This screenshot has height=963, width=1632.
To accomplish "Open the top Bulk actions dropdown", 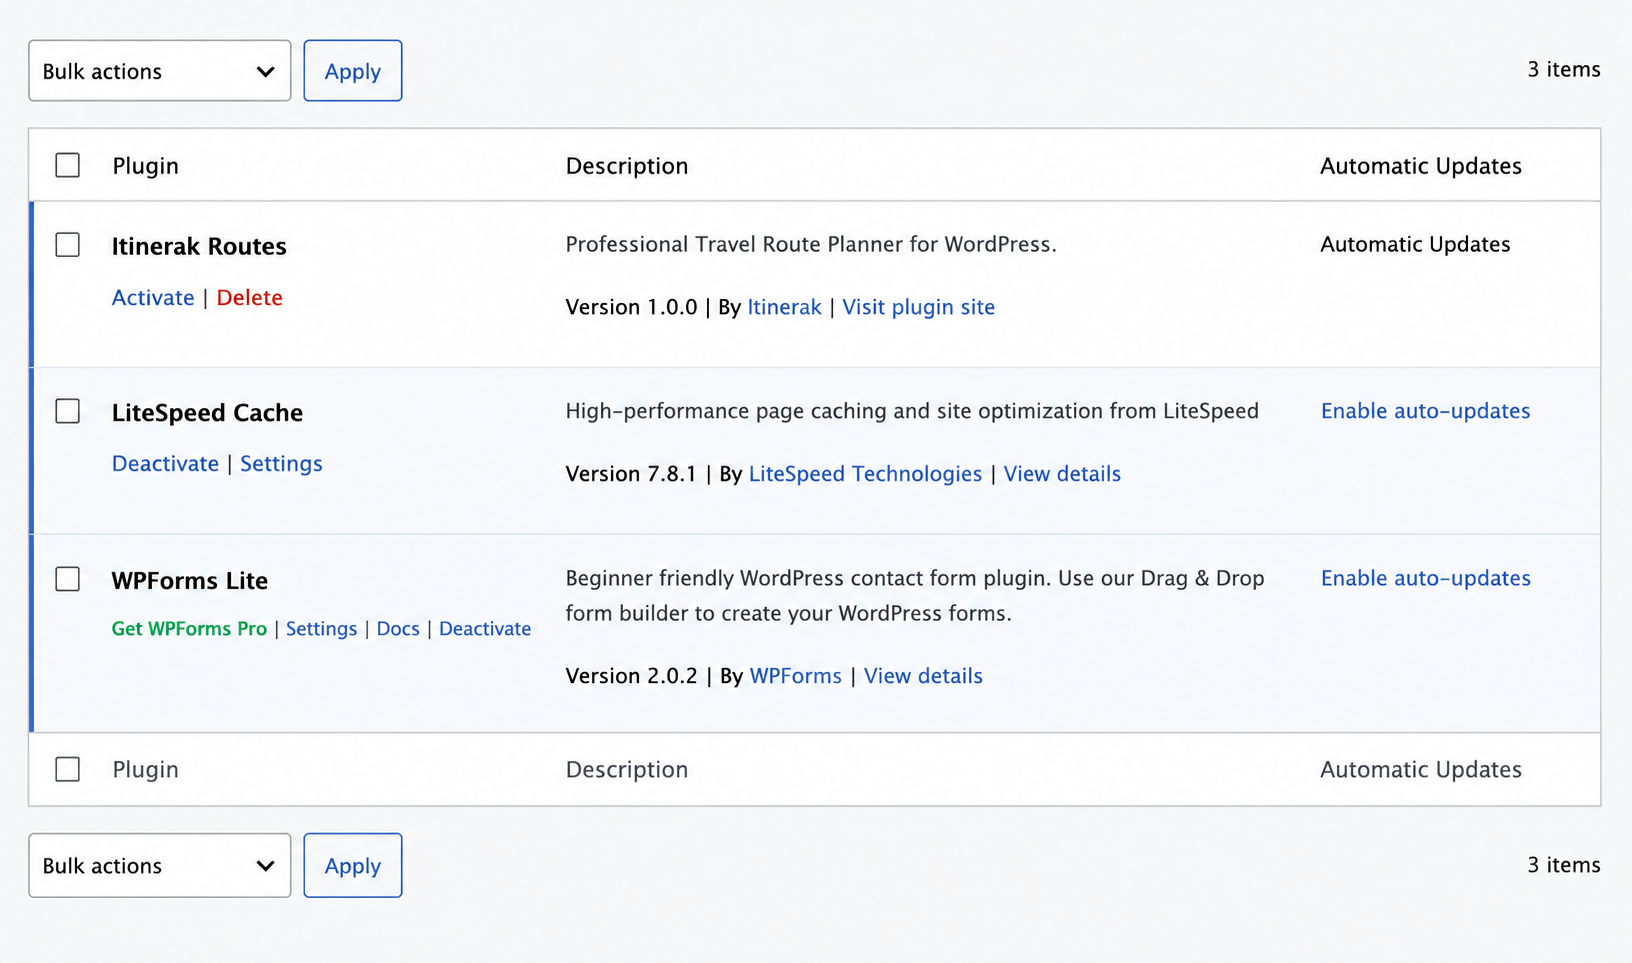I will (x=159, y=71).
